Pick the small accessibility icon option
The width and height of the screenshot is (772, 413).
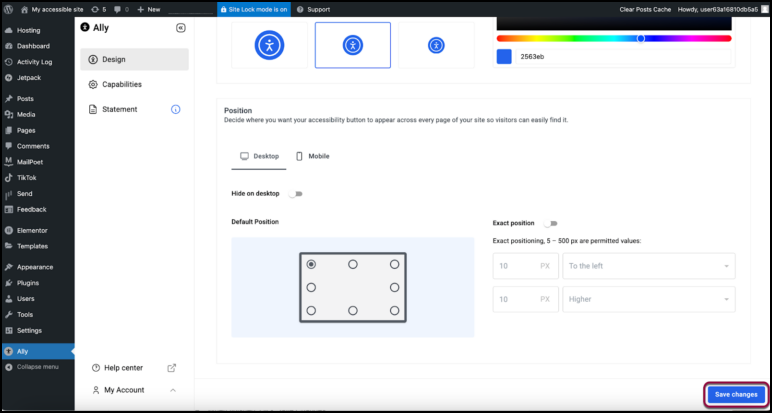point(436,45)
